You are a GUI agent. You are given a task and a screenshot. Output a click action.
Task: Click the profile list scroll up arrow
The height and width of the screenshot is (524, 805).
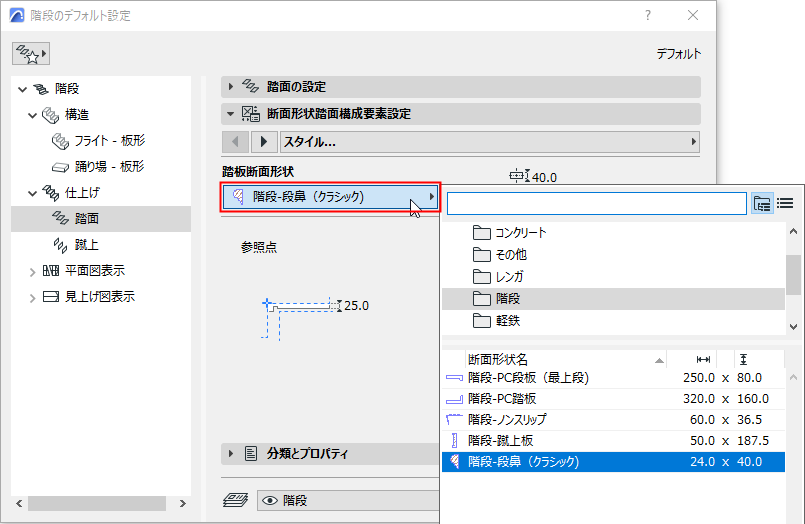[x=794, y=378]
